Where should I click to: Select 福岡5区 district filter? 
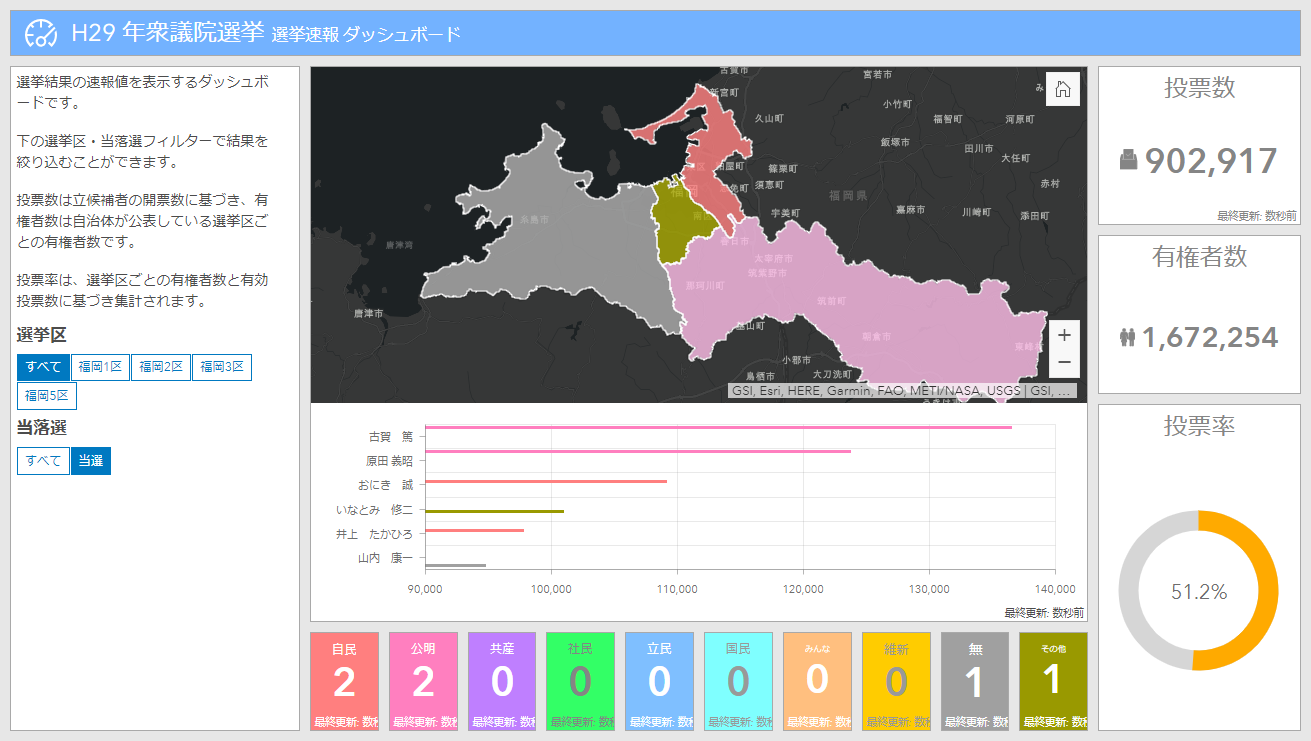click(47, 396)
